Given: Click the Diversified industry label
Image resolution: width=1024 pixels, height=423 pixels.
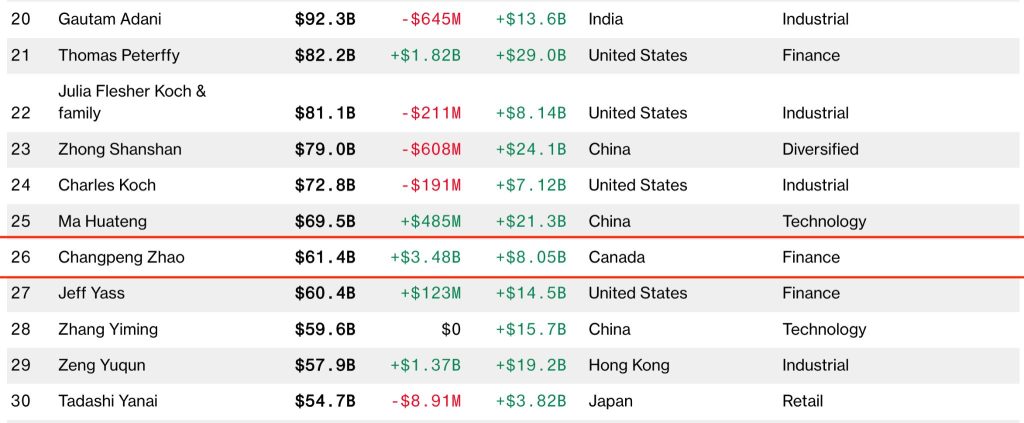Looking at the screenshot, I should coord(820,149).
